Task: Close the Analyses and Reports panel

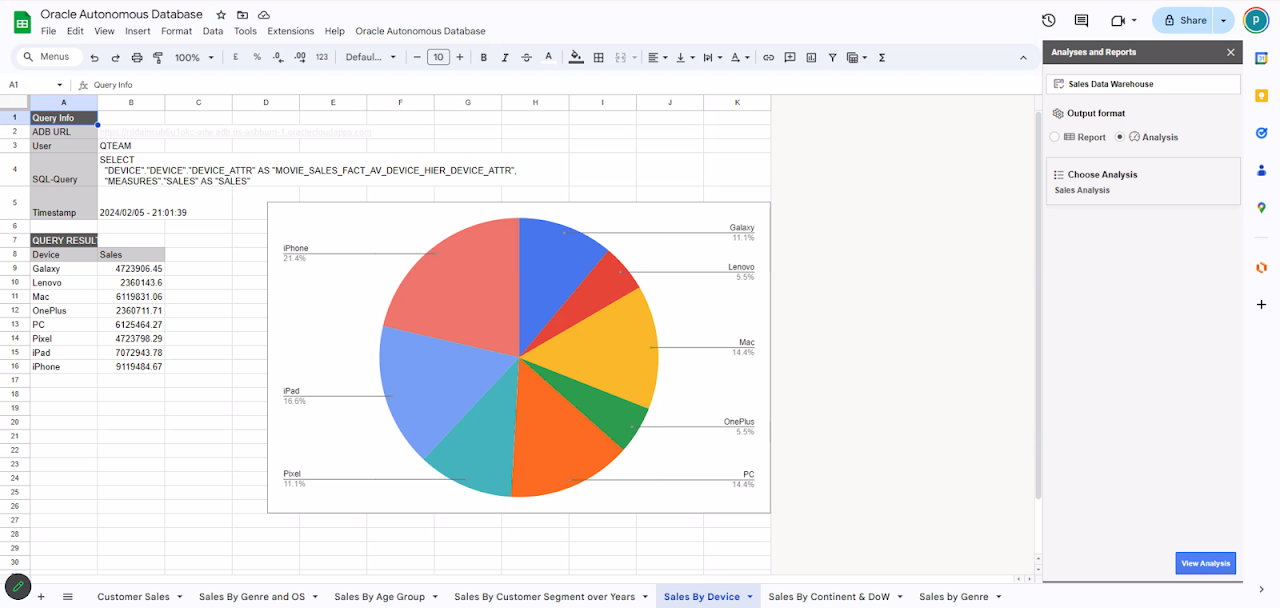Action: (x=1231, y=52)
